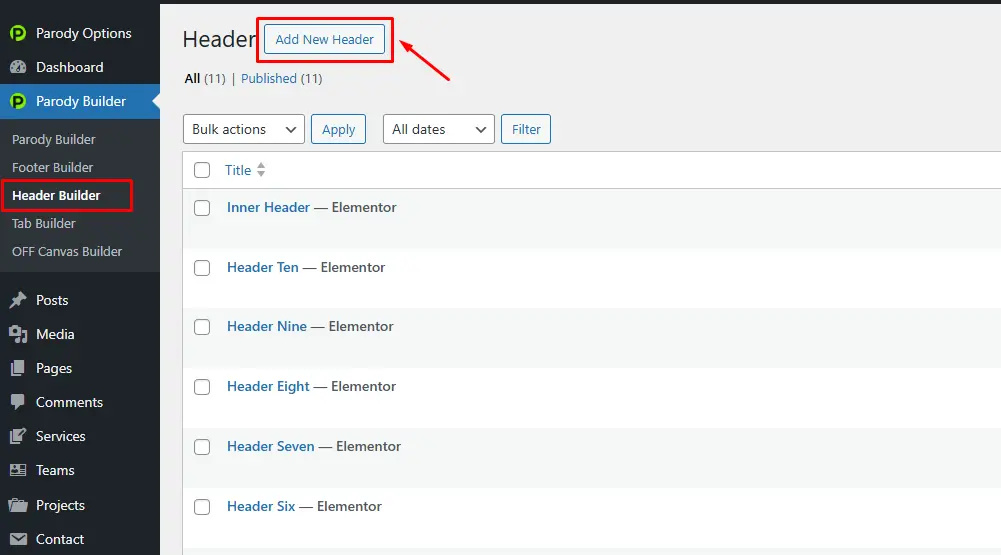Screen dimensions: 1001x555
Task: Sort list using Title sort arrows
Action: (x=260, y=170)
